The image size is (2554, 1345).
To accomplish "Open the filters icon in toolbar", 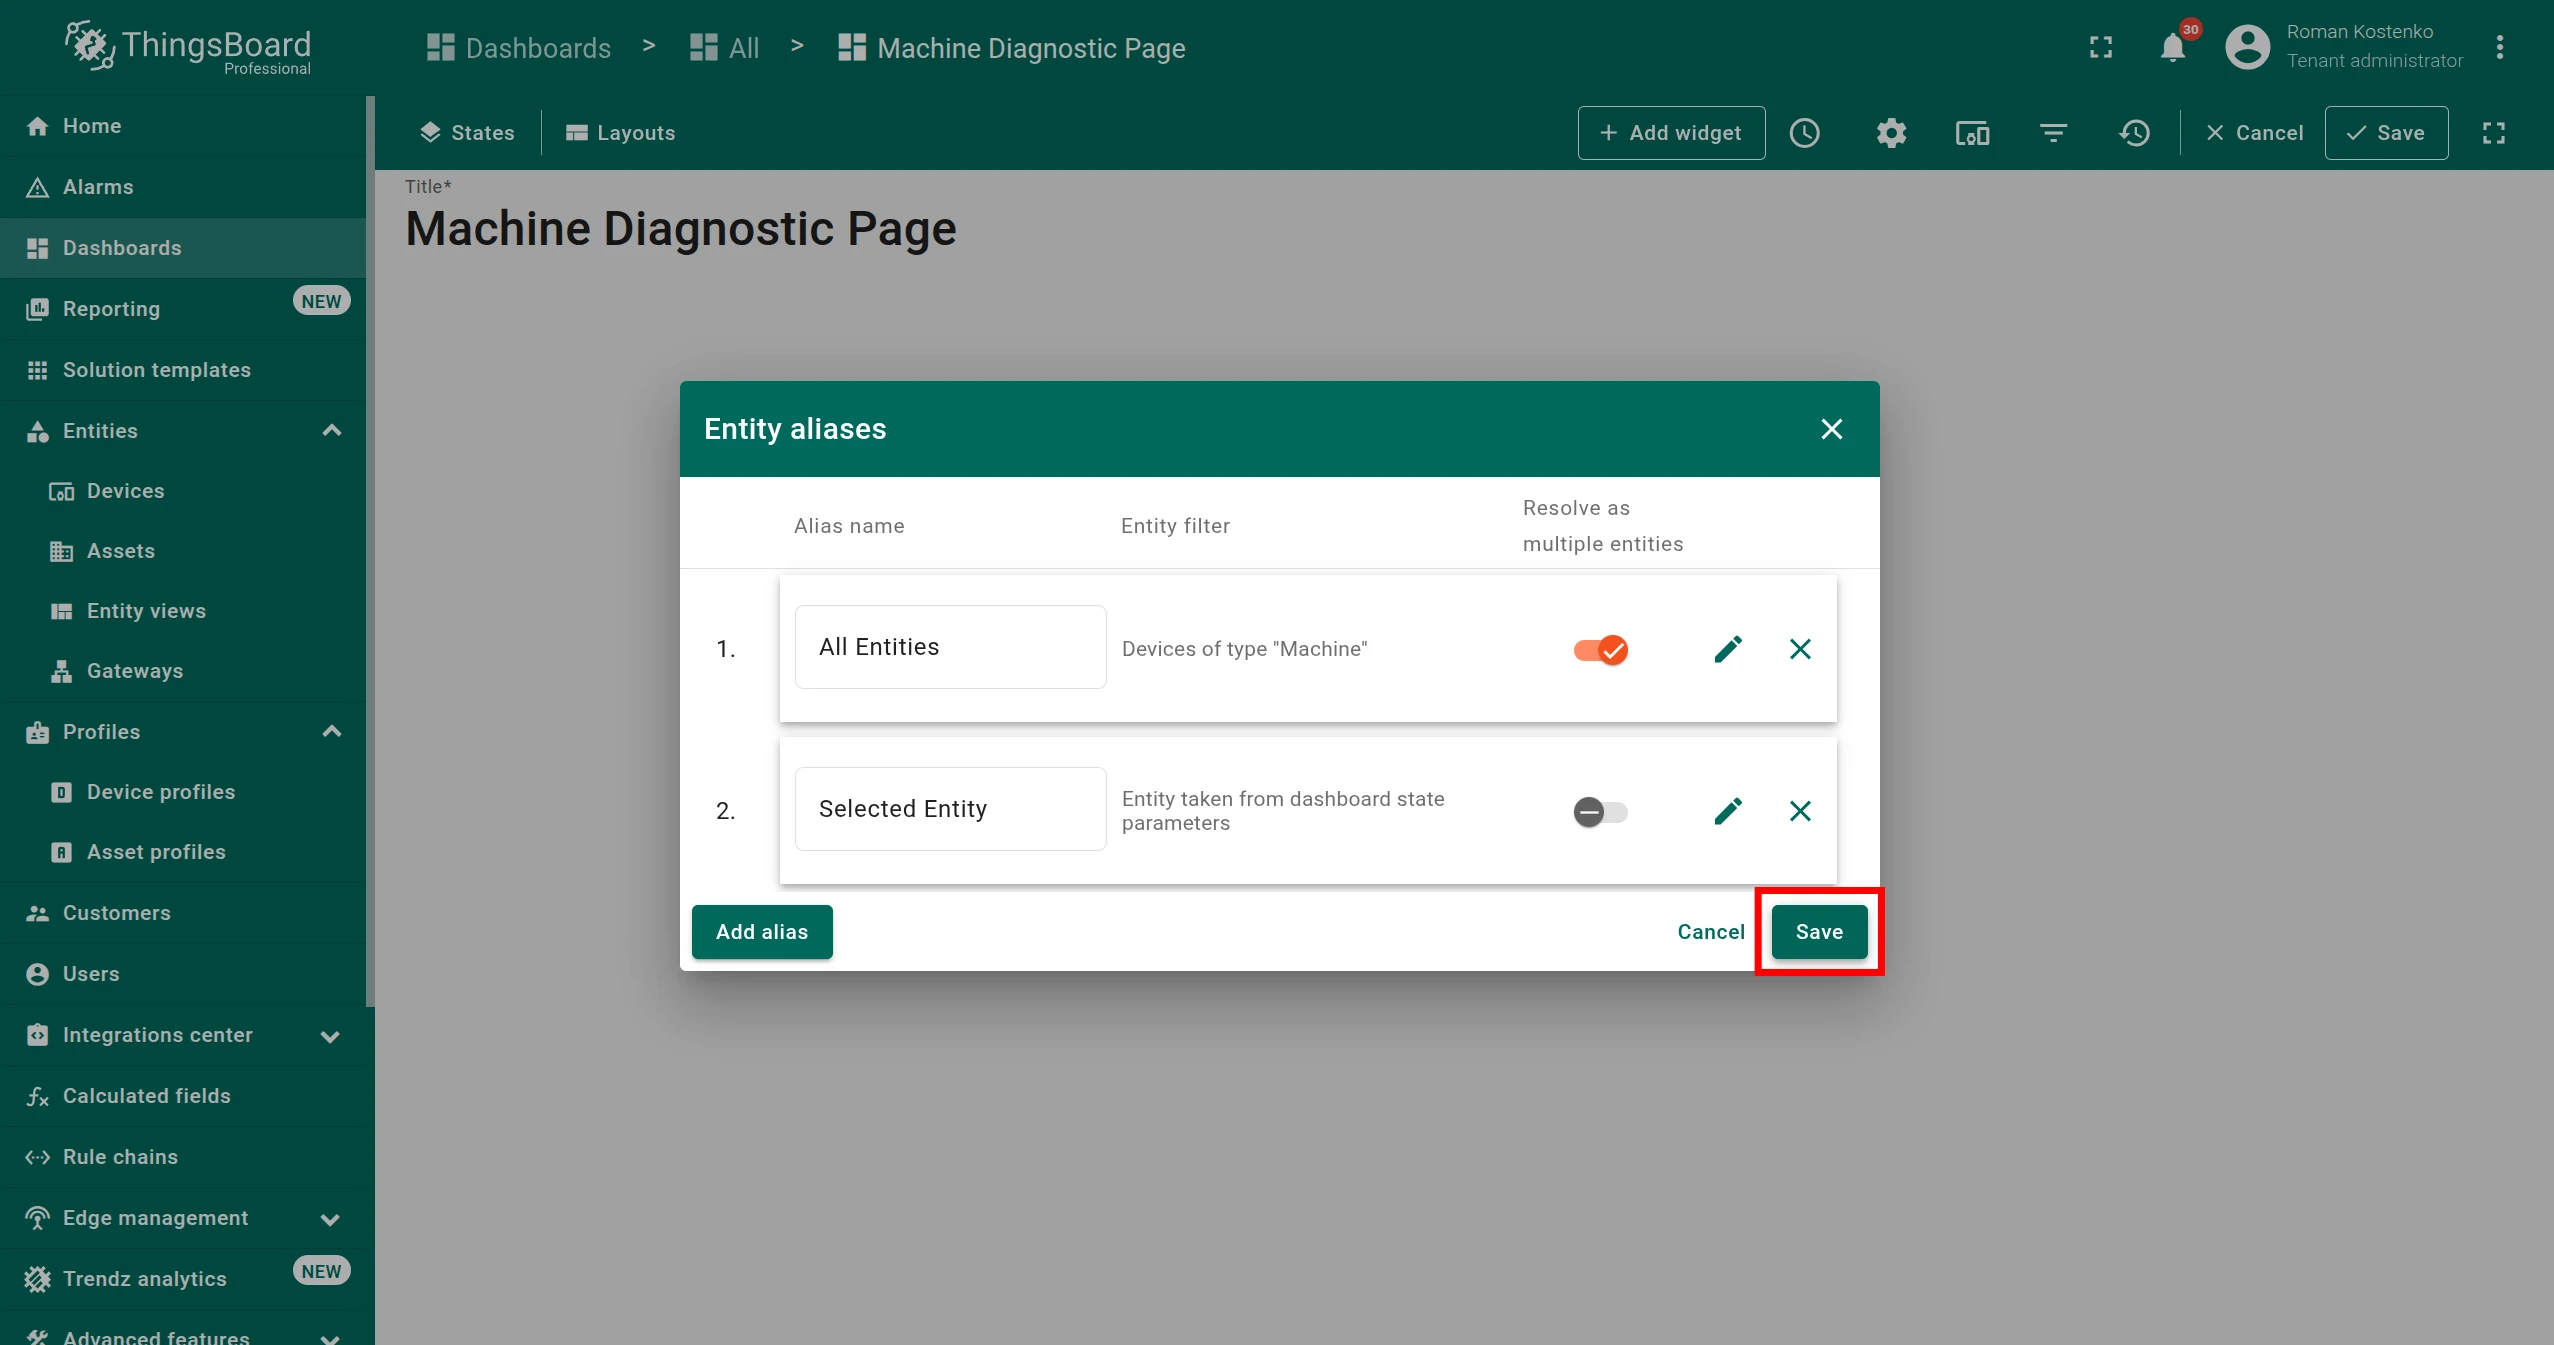I will click(2053, 133).
